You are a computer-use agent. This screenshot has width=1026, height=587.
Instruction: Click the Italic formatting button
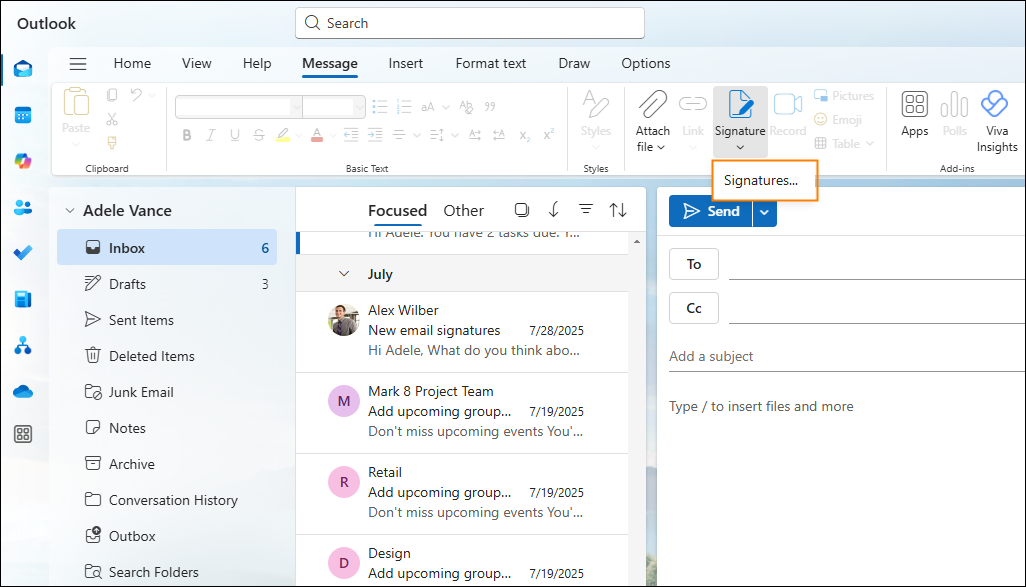(x=211, y=135)
